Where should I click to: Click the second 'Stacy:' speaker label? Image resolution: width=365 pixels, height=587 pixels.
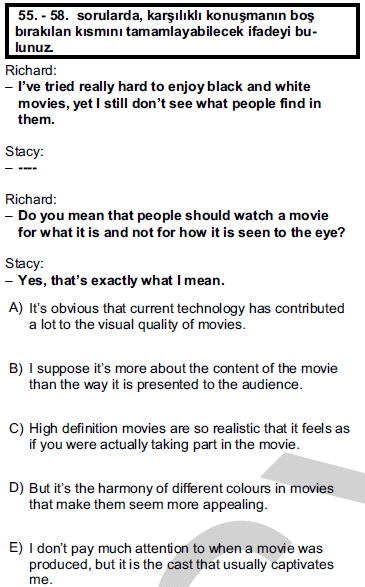pos(24,263)
